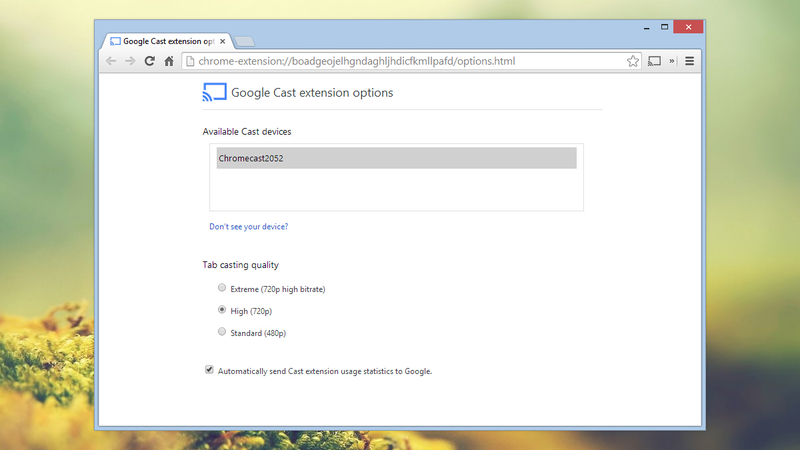
Task: Close the Chrome window with red X
Action: click(688, 27)
